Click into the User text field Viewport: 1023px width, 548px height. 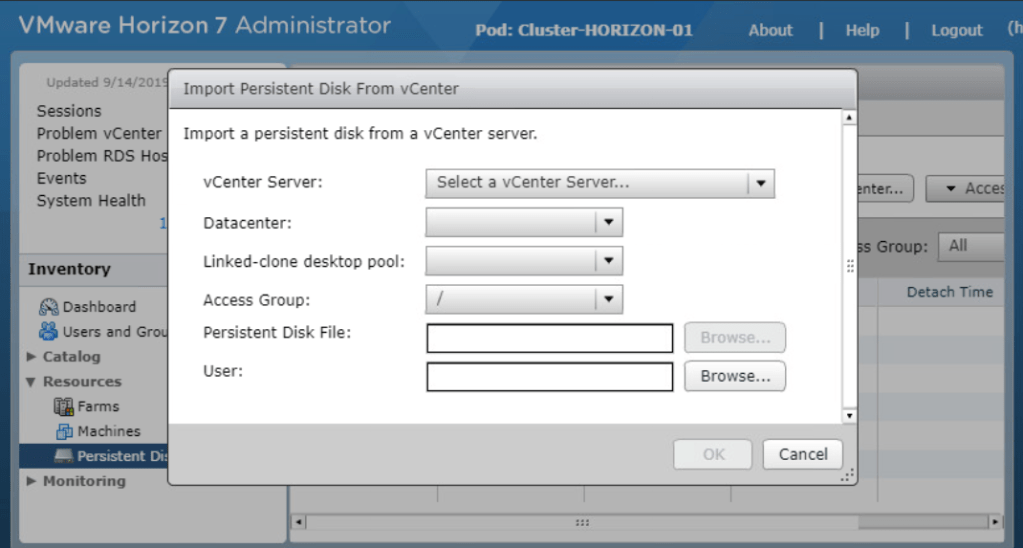549,377
